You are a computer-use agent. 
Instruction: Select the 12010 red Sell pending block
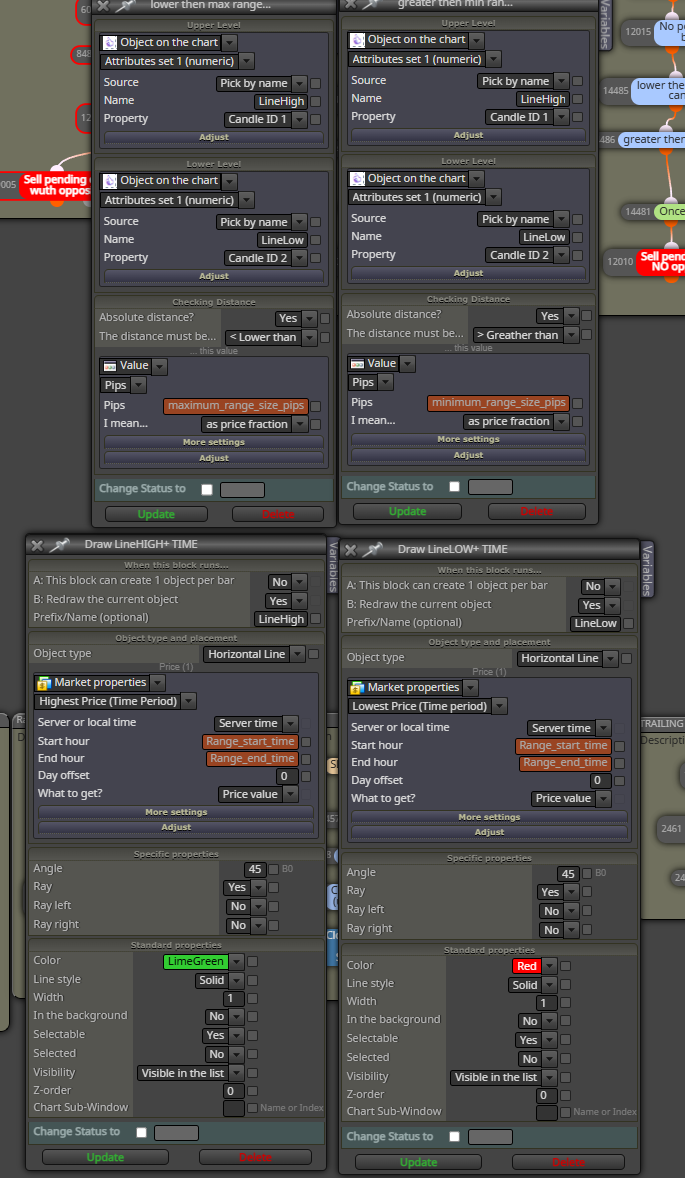point(661,262)
